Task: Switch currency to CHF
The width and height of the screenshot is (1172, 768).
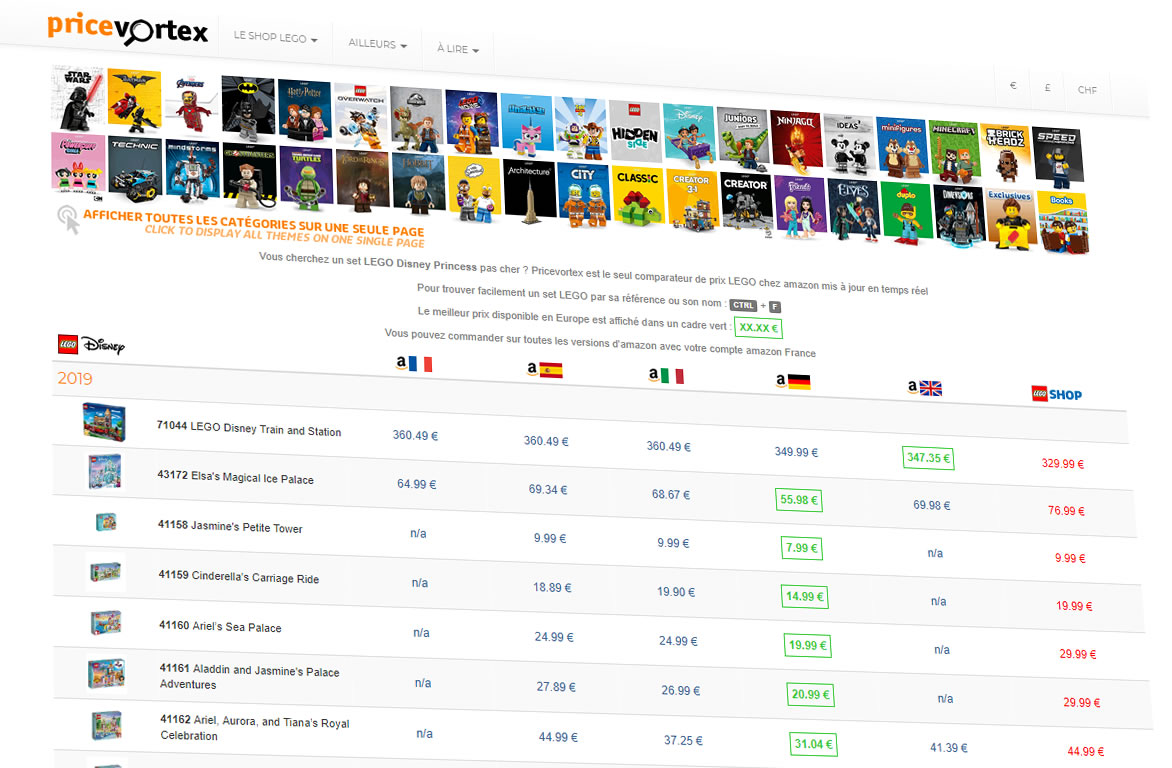Action: 1087,90
